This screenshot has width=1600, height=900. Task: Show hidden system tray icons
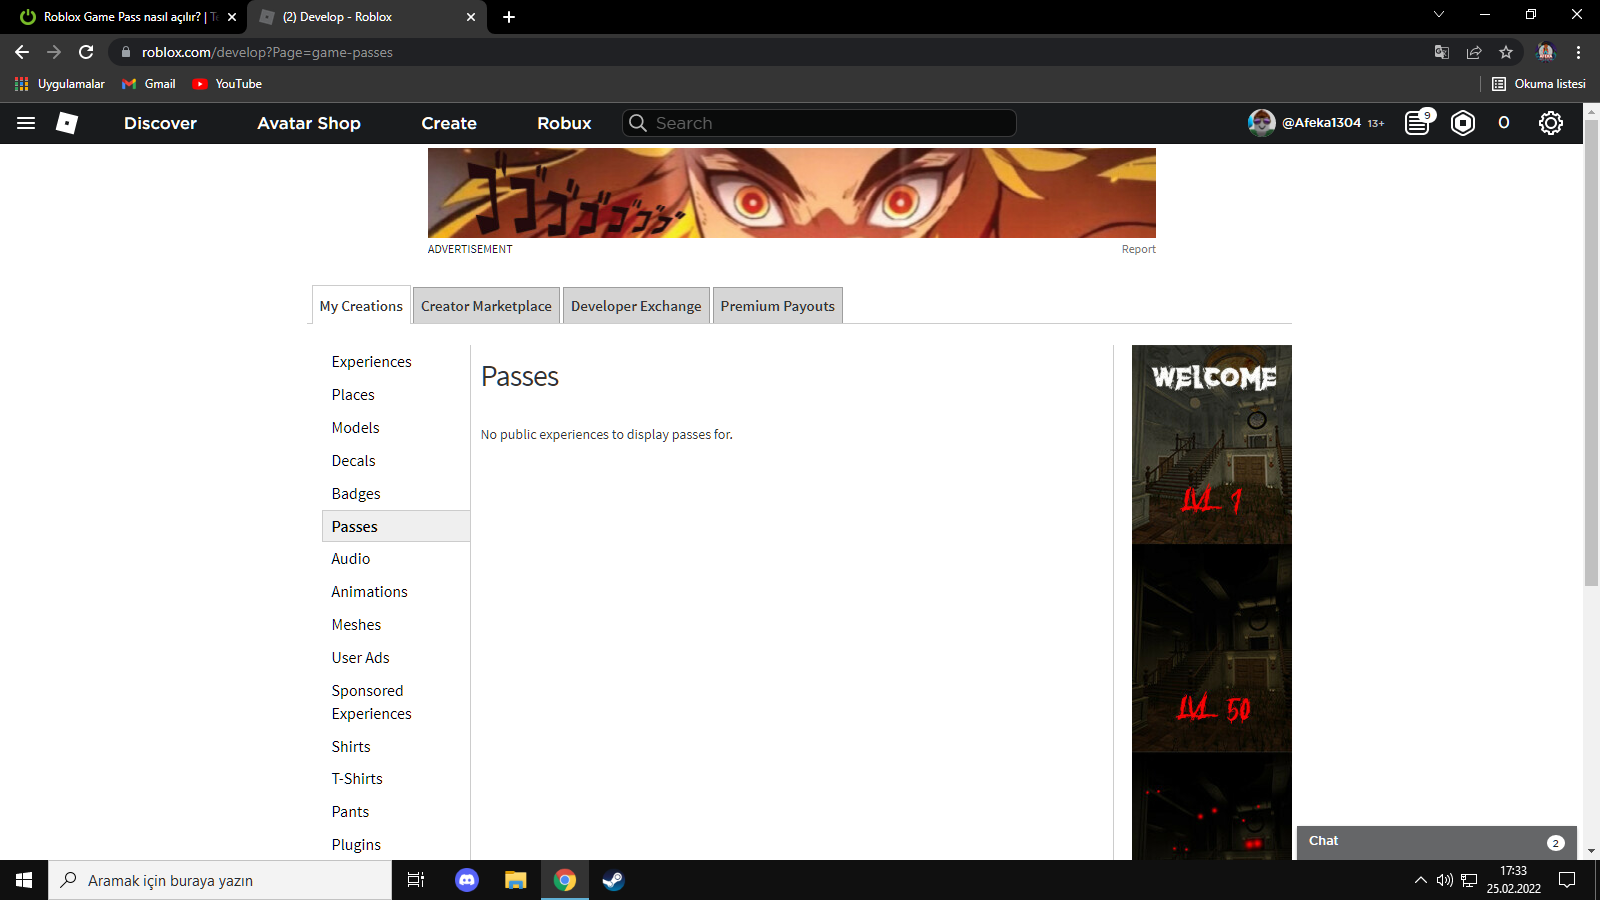1420,880
